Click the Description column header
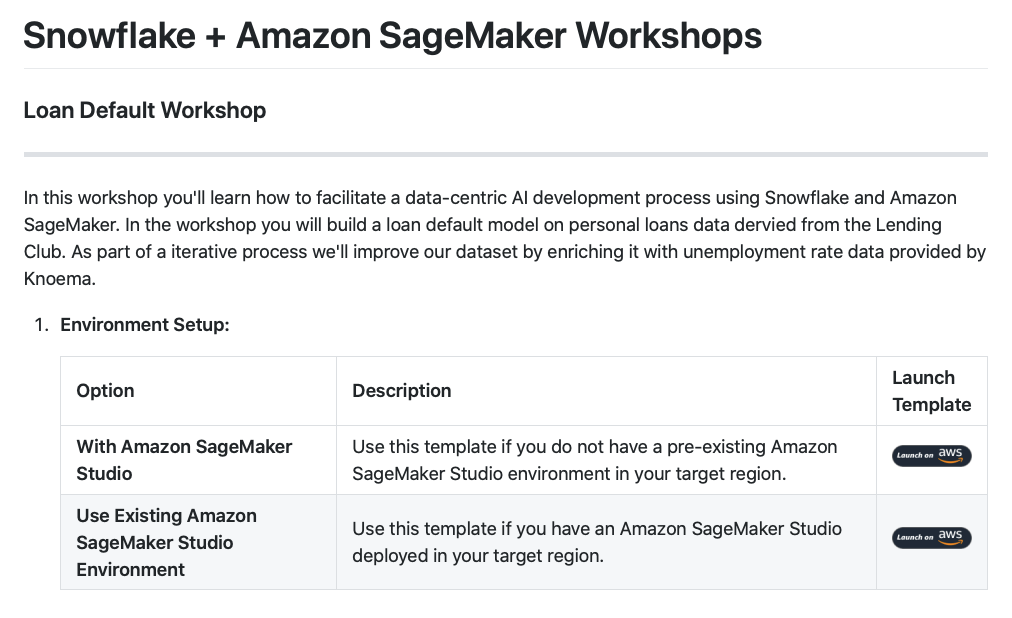Viewport: 1012px width, 618px height. (402, 390)
